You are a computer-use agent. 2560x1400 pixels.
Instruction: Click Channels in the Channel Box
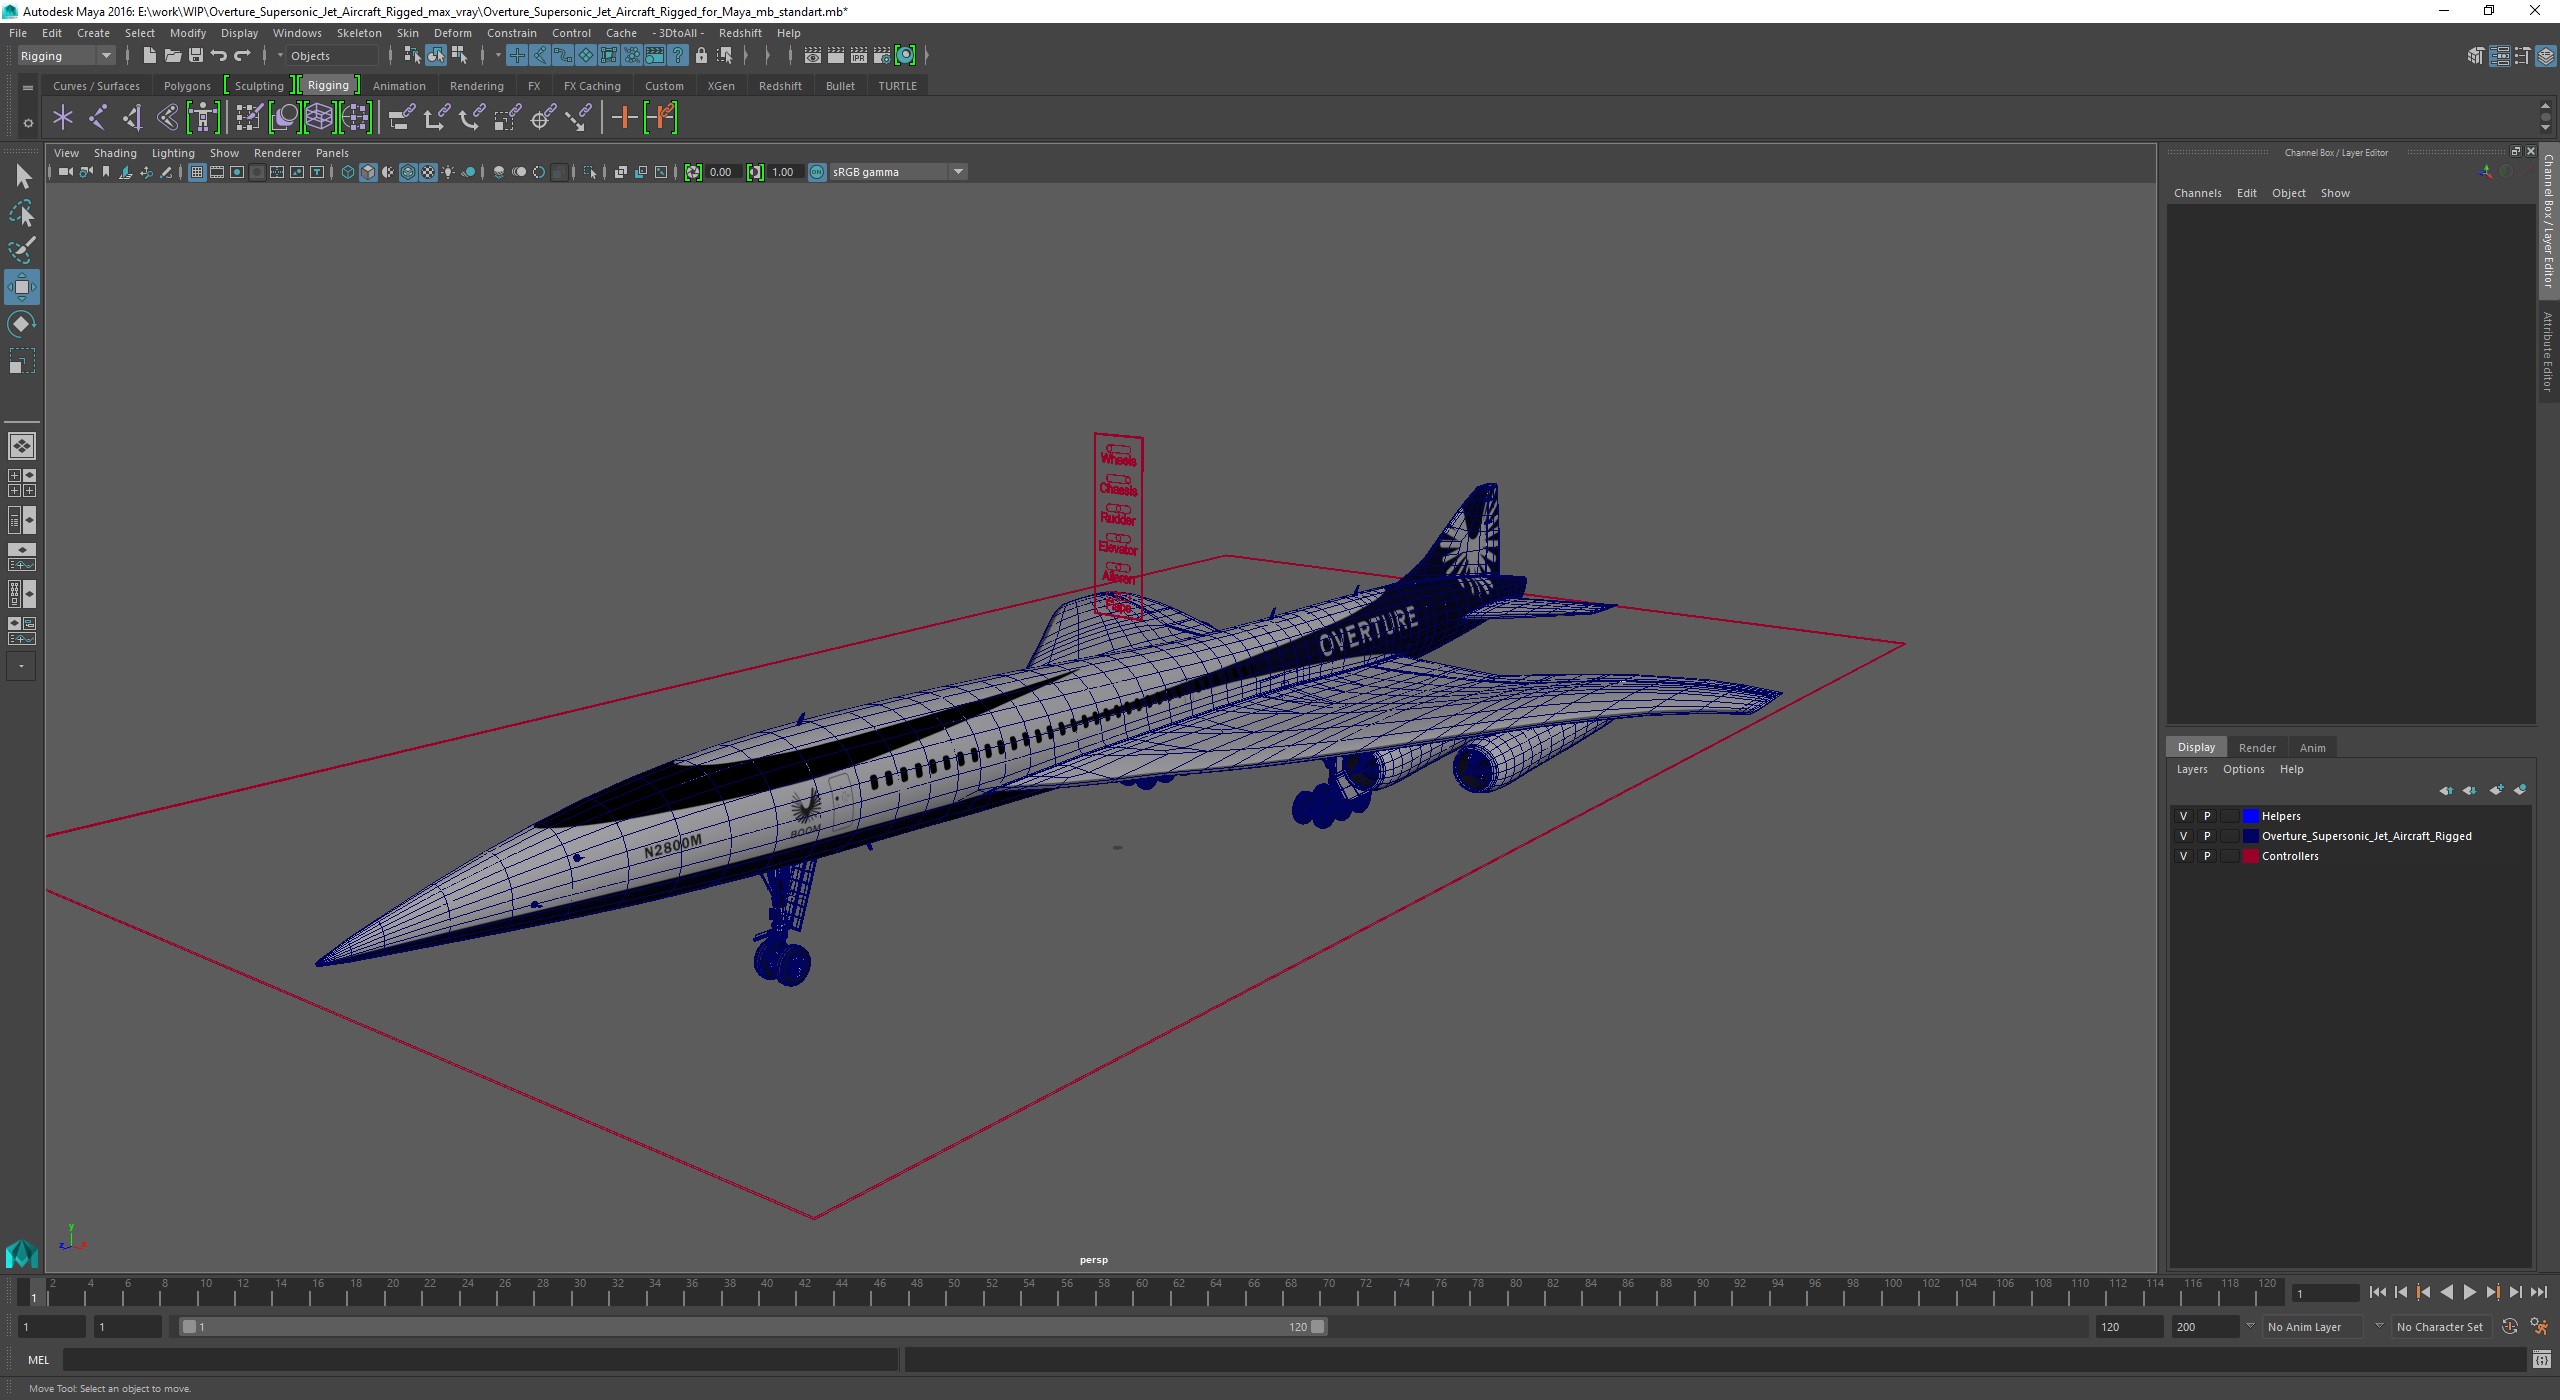tap(2197, 193)
